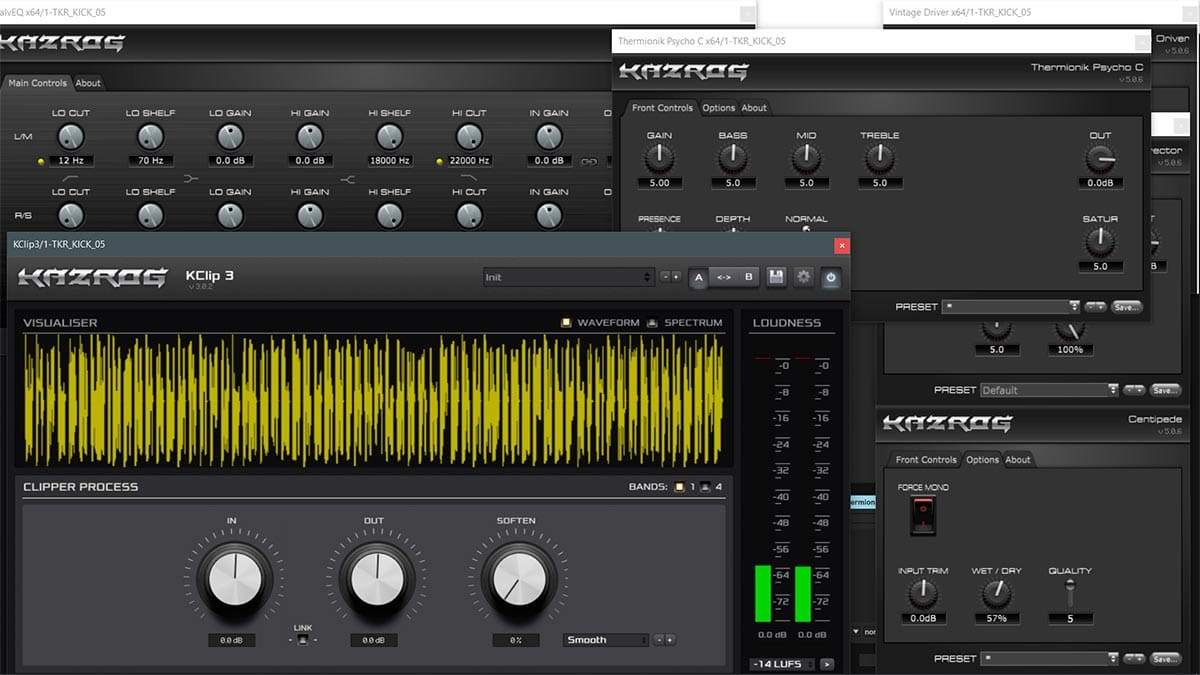The image size is (1200, 675).
Task: Click the IN 0.0 dB value field
Action: tap(232, 640)
